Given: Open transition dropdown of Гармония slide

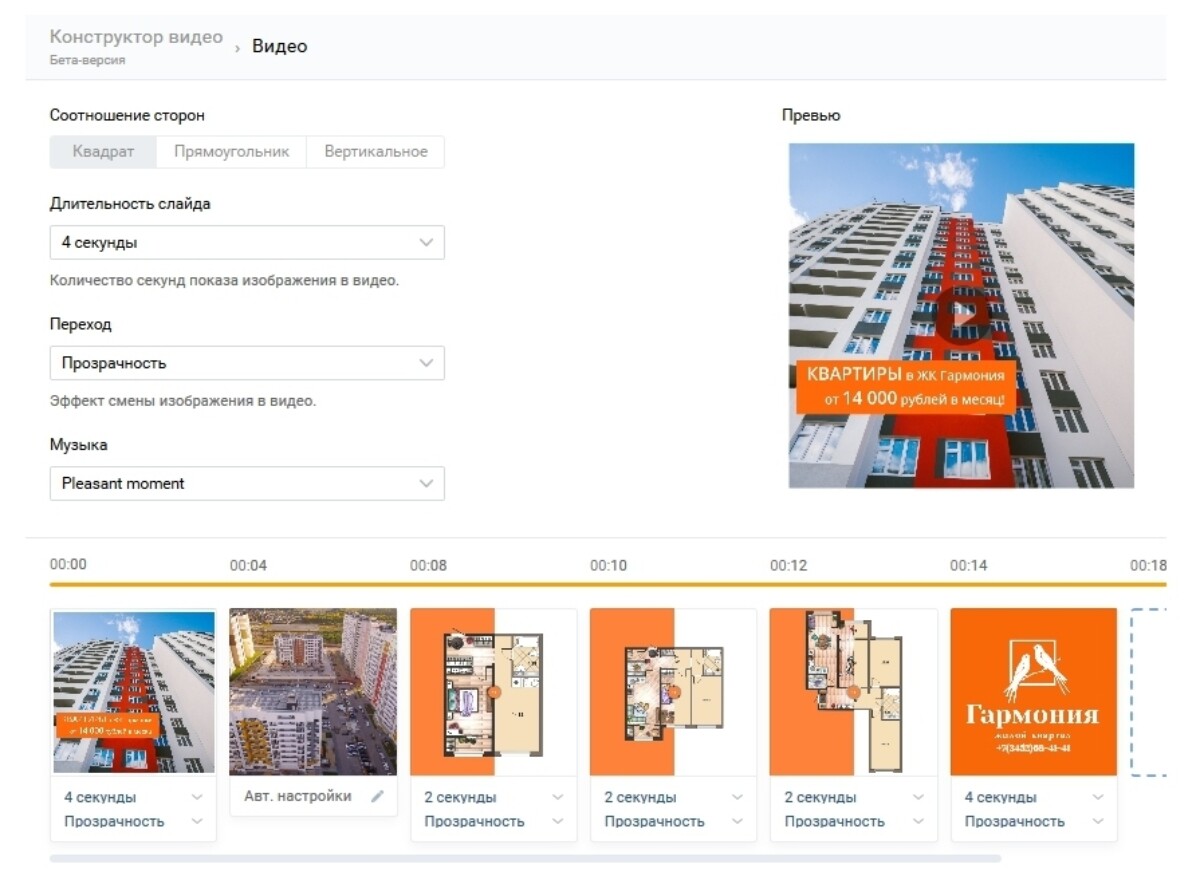Looking at the screenshot, I should tap(1033, 821).
